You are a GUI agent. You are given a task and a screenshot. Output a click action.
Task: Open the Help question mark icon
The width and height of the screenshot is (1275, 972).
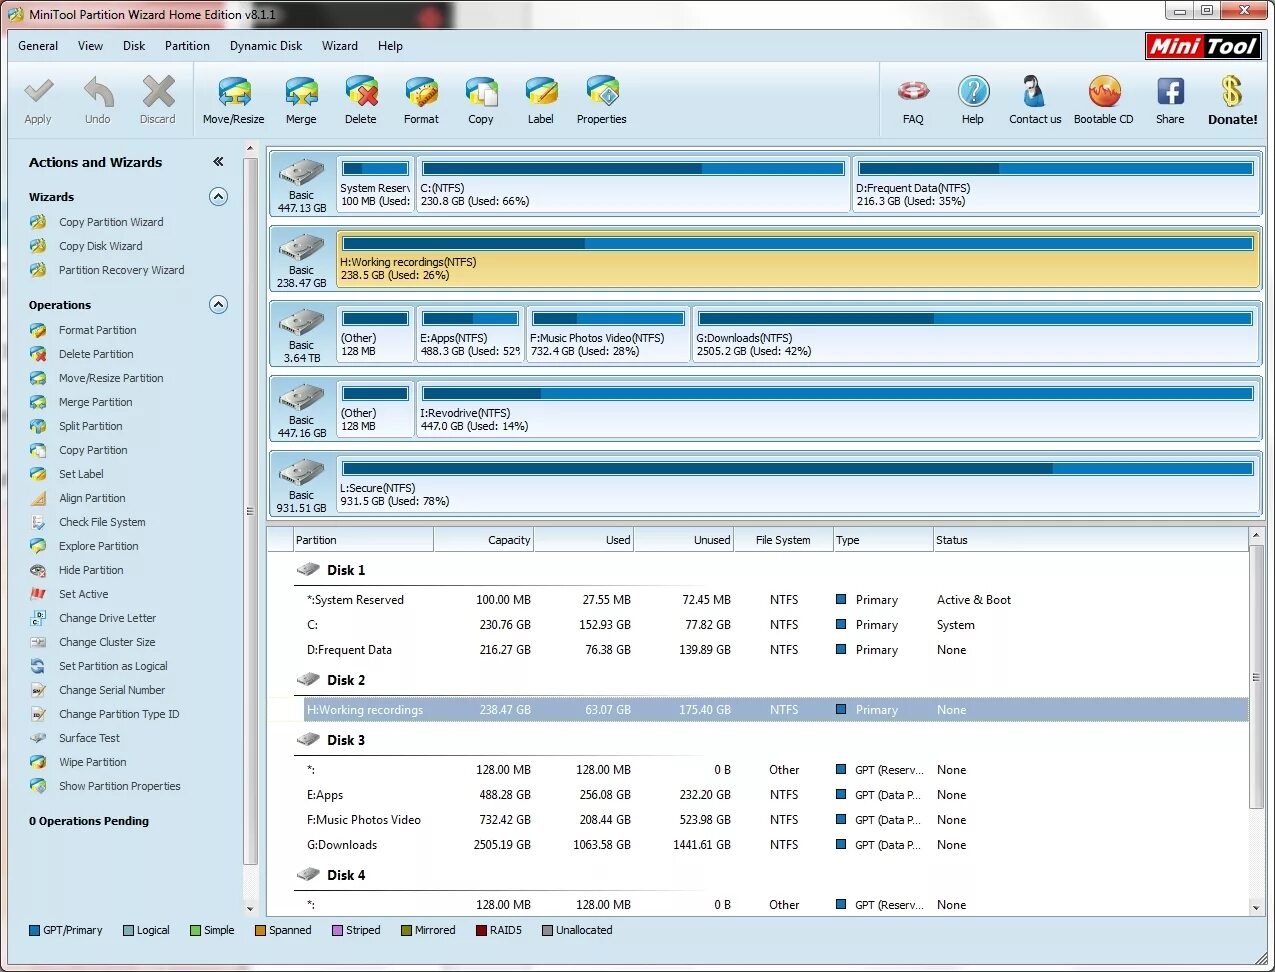(973, 92)
